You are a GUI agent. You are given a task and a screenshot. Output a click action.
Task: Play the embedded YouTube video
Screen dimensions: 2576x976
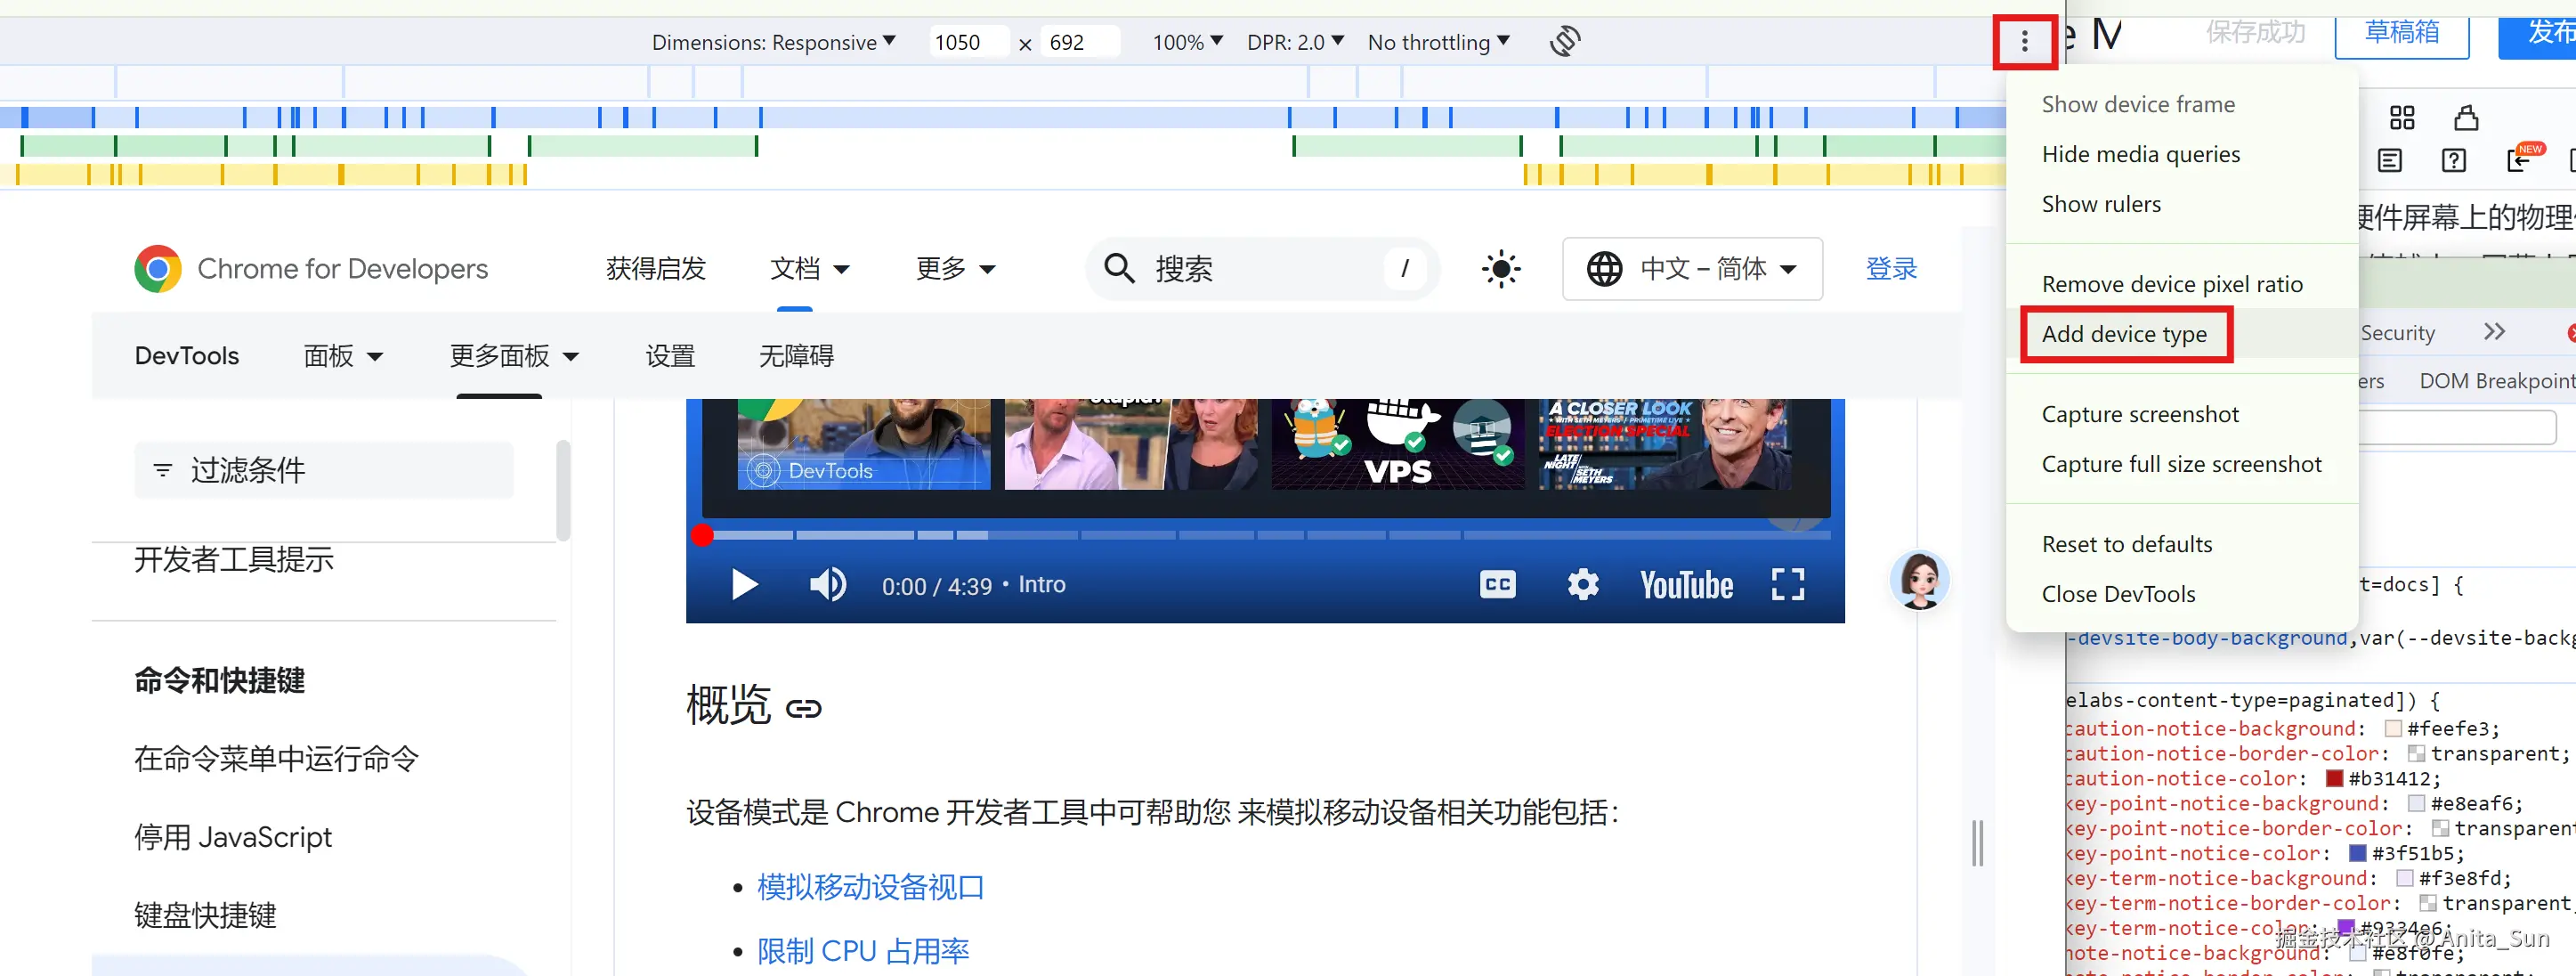[744, 584]
